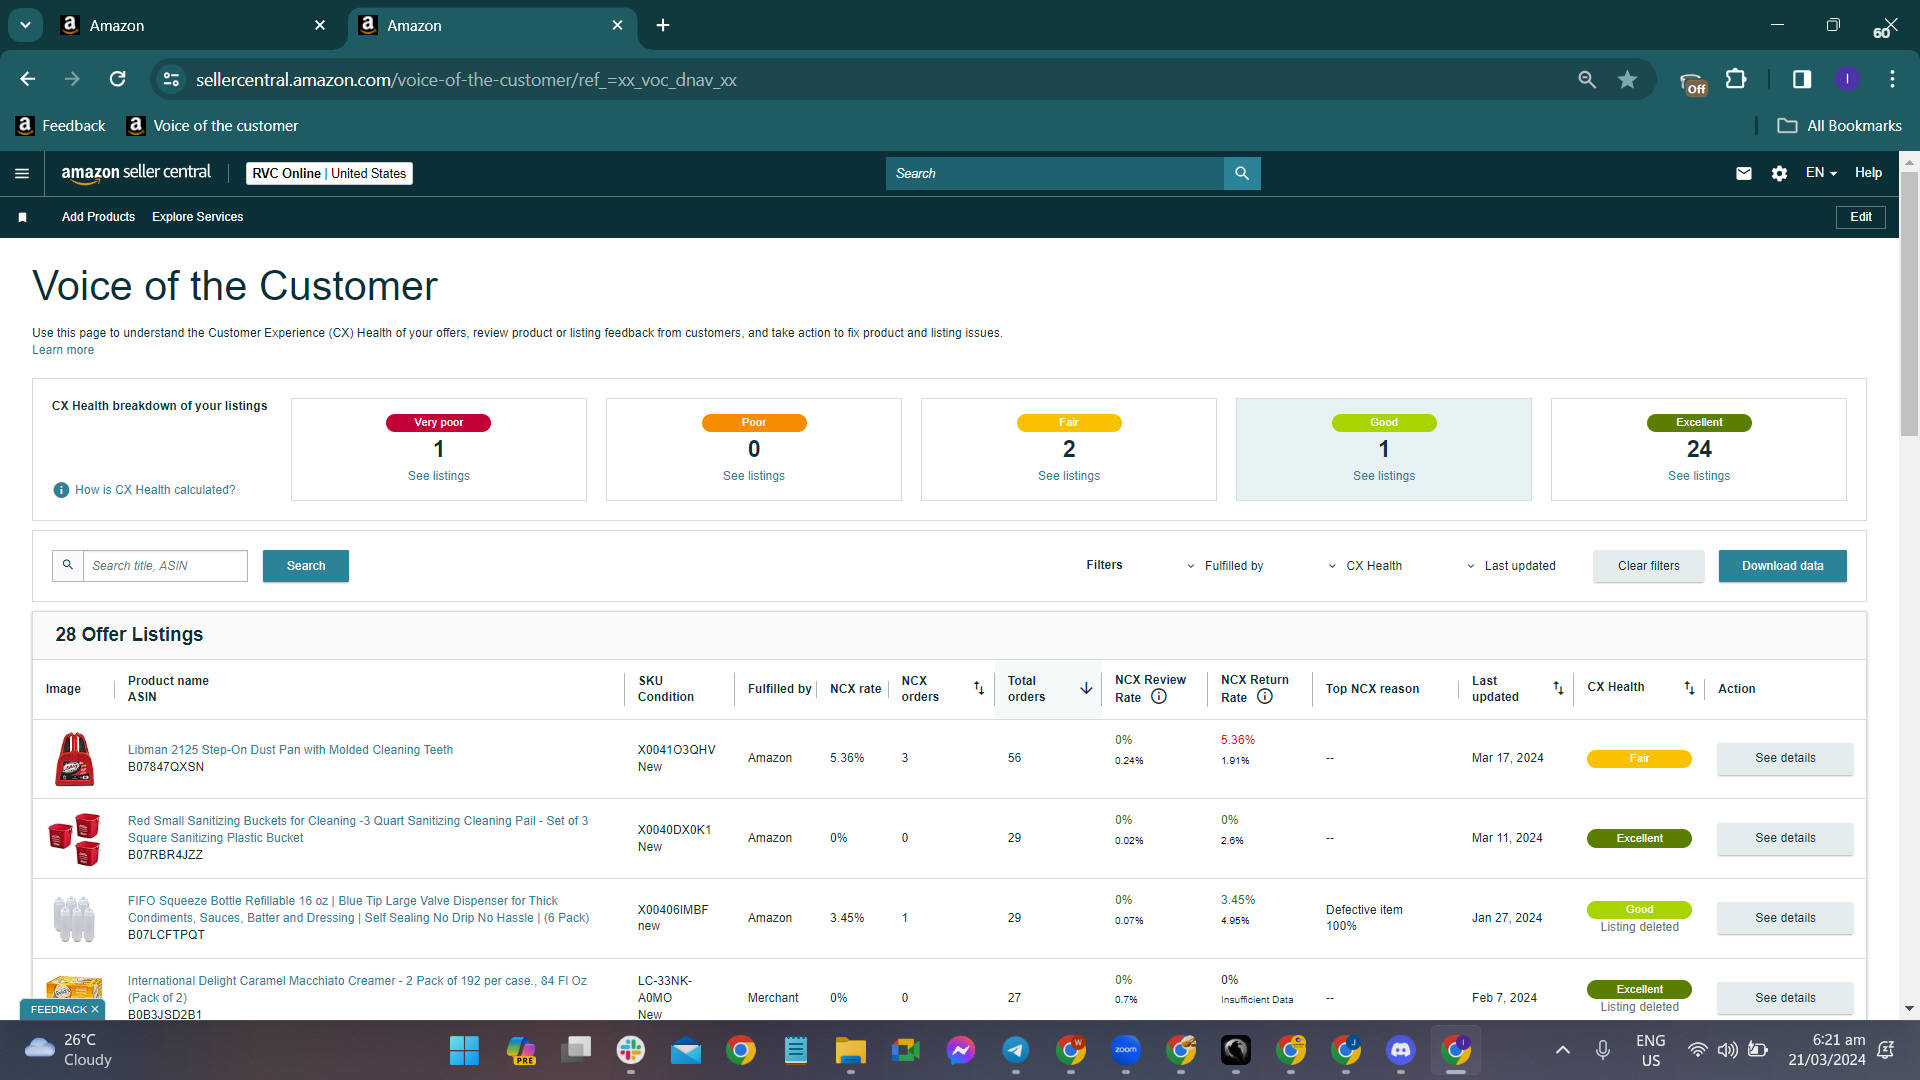Click the page vertical scrollbar thumb
The height and width of the screenshot is (1080, 1920).
coord(1909,304)
